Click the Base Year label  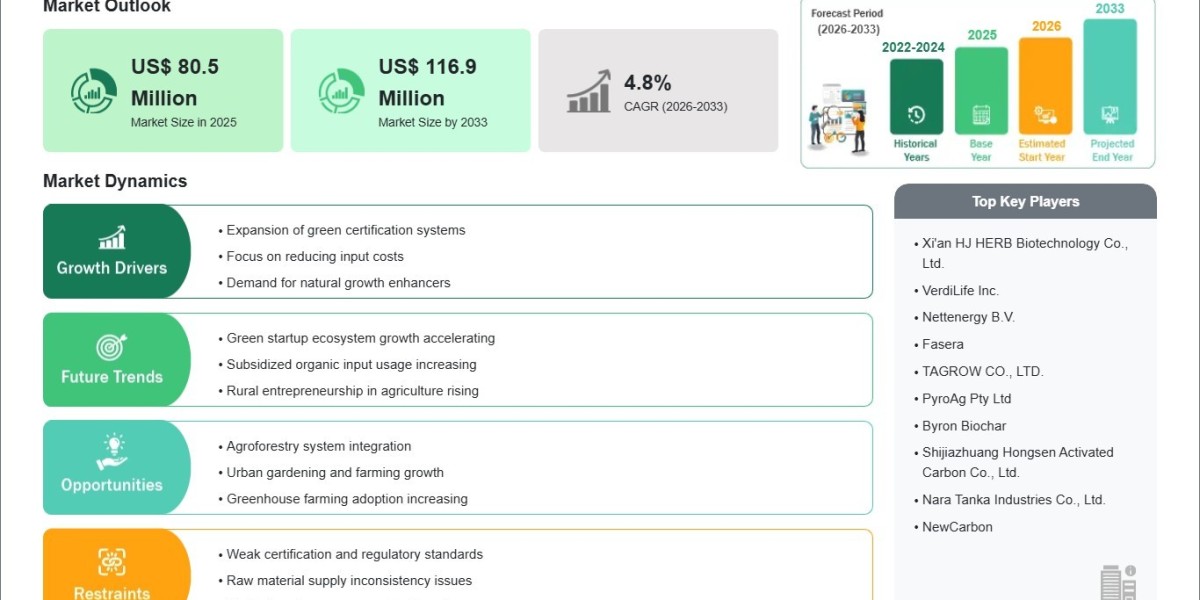coord(981,150)
